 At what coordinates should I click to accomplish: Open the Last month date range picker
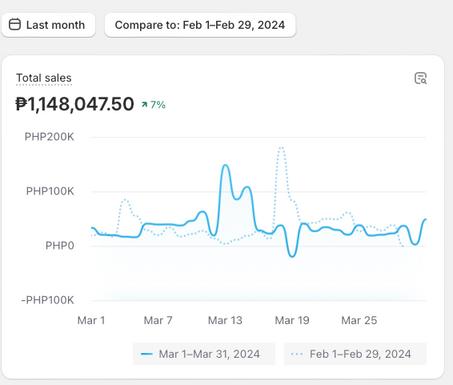(49, 25)
